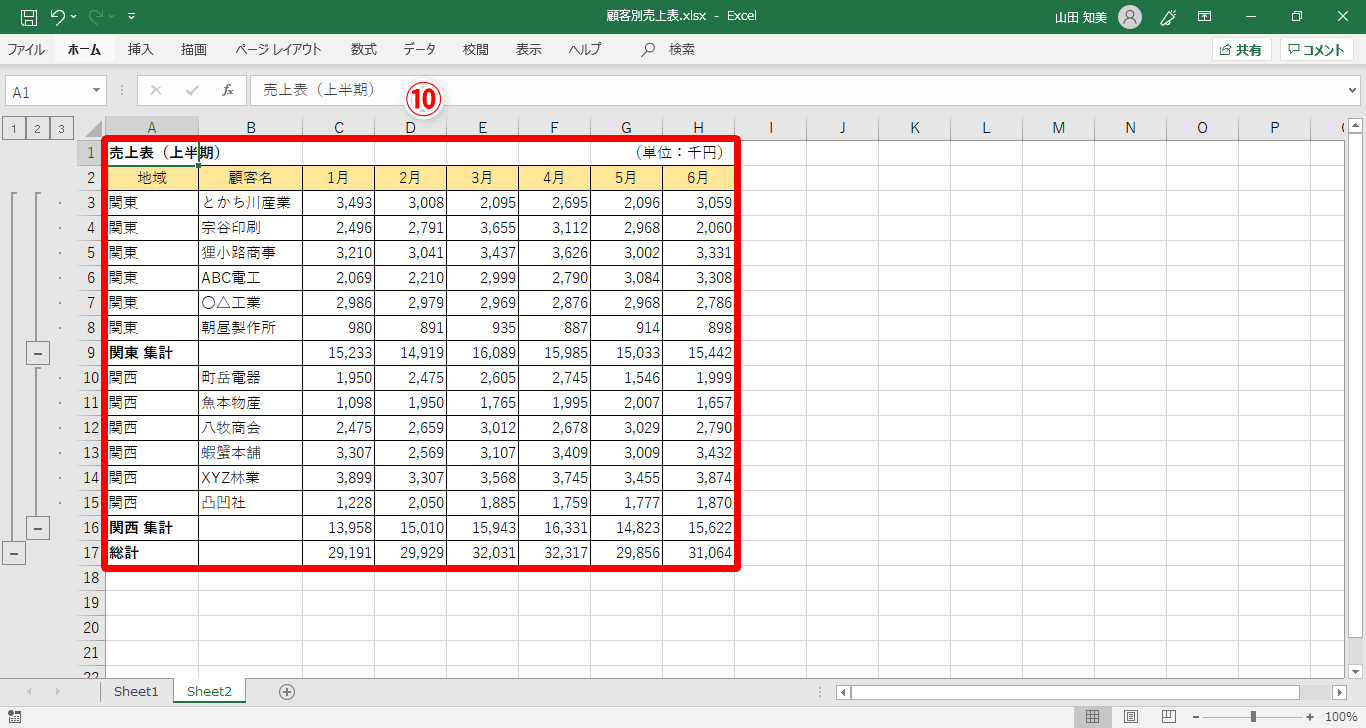
Task: Select cell with value 31,064
Action: pyautogui.click(x=699, y=553)
